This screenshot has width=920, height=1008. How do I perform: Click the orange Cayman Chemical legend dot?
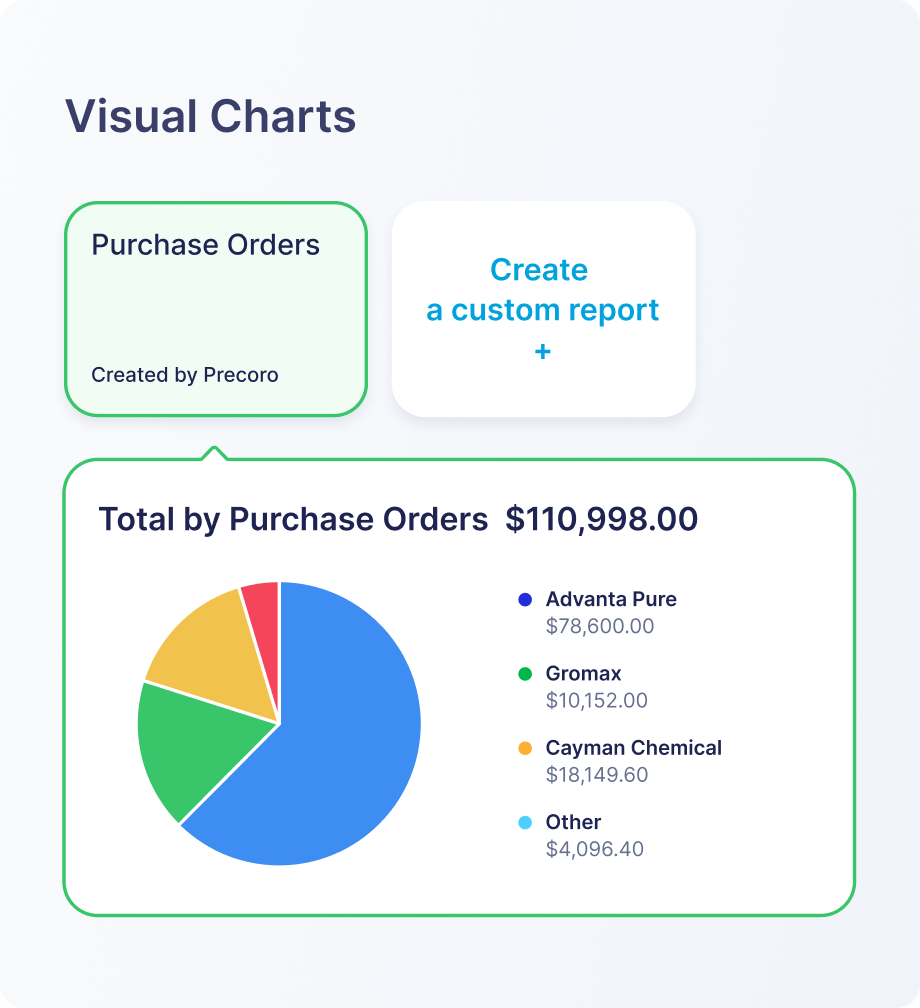pos(525,748)
